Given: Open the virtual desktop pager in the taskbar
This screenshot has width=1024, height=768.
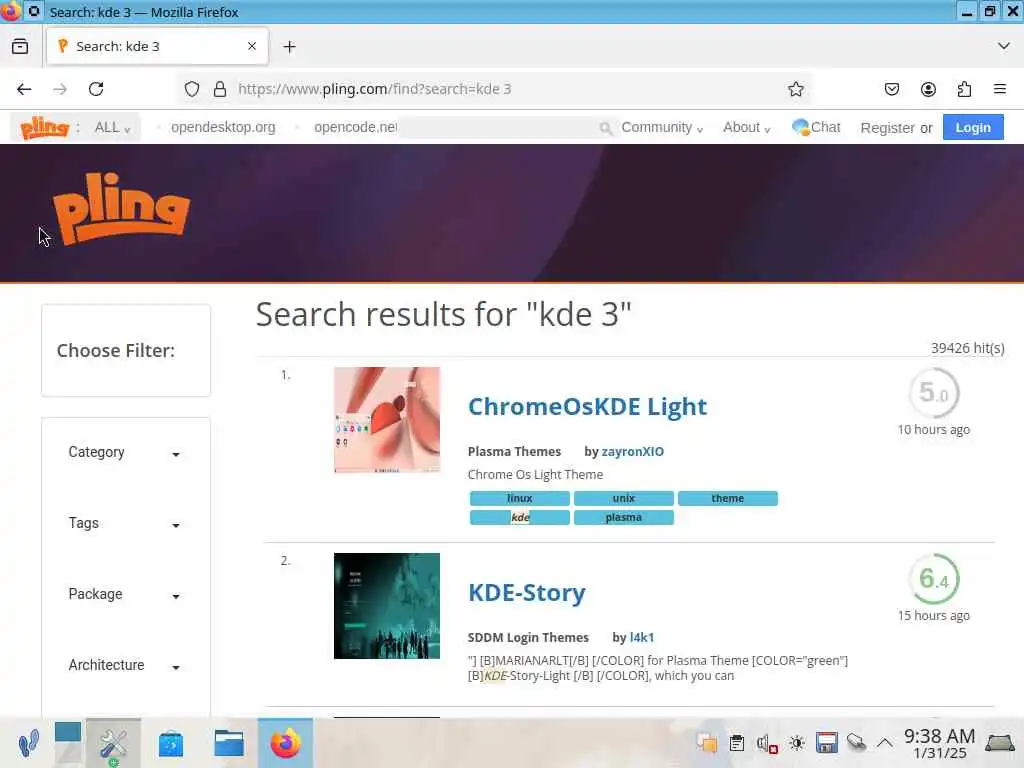Looking at the screenshot, I should click(x=67, y=743).
